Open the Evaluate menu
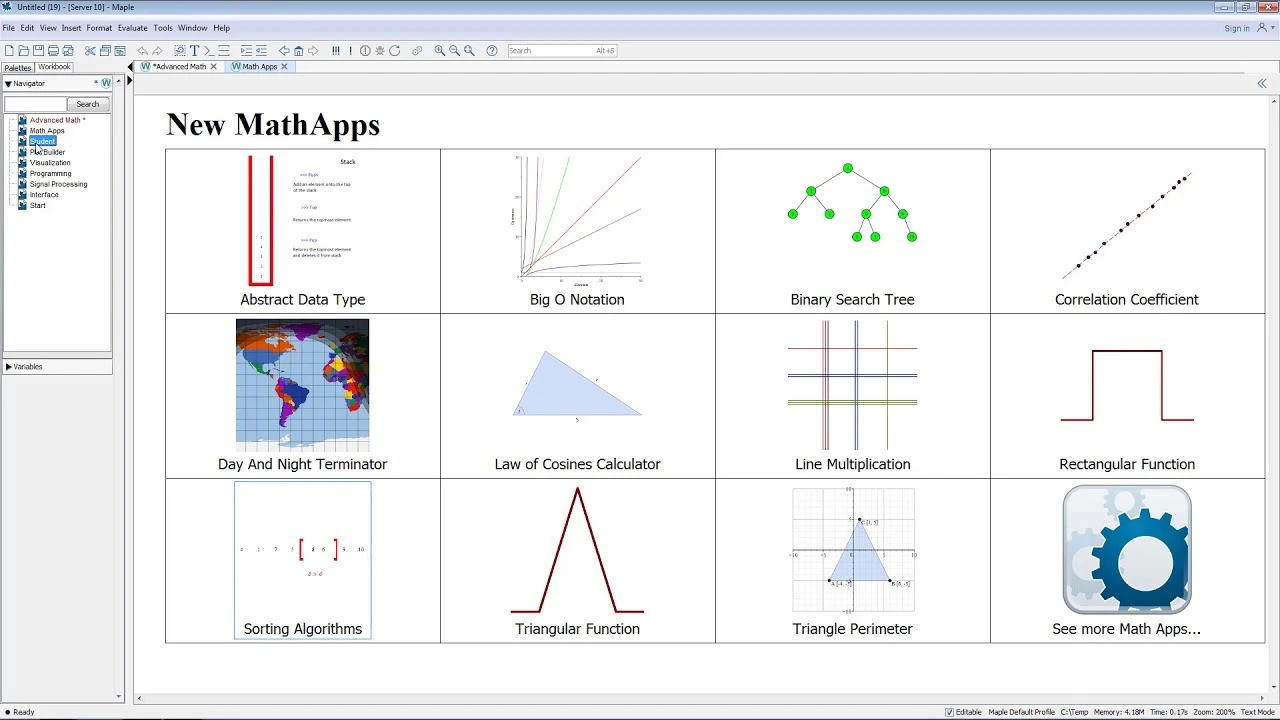 [x=132, y=28]
